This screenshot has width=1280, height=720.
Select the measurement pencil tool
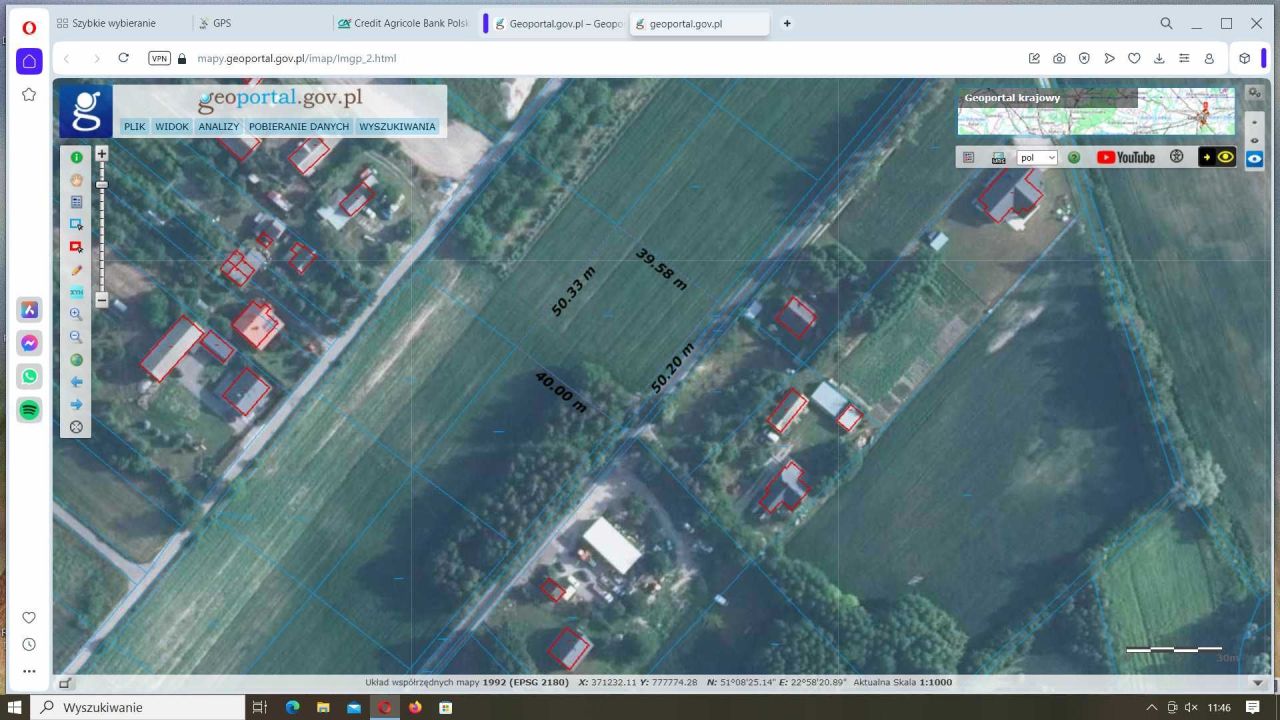76,270
